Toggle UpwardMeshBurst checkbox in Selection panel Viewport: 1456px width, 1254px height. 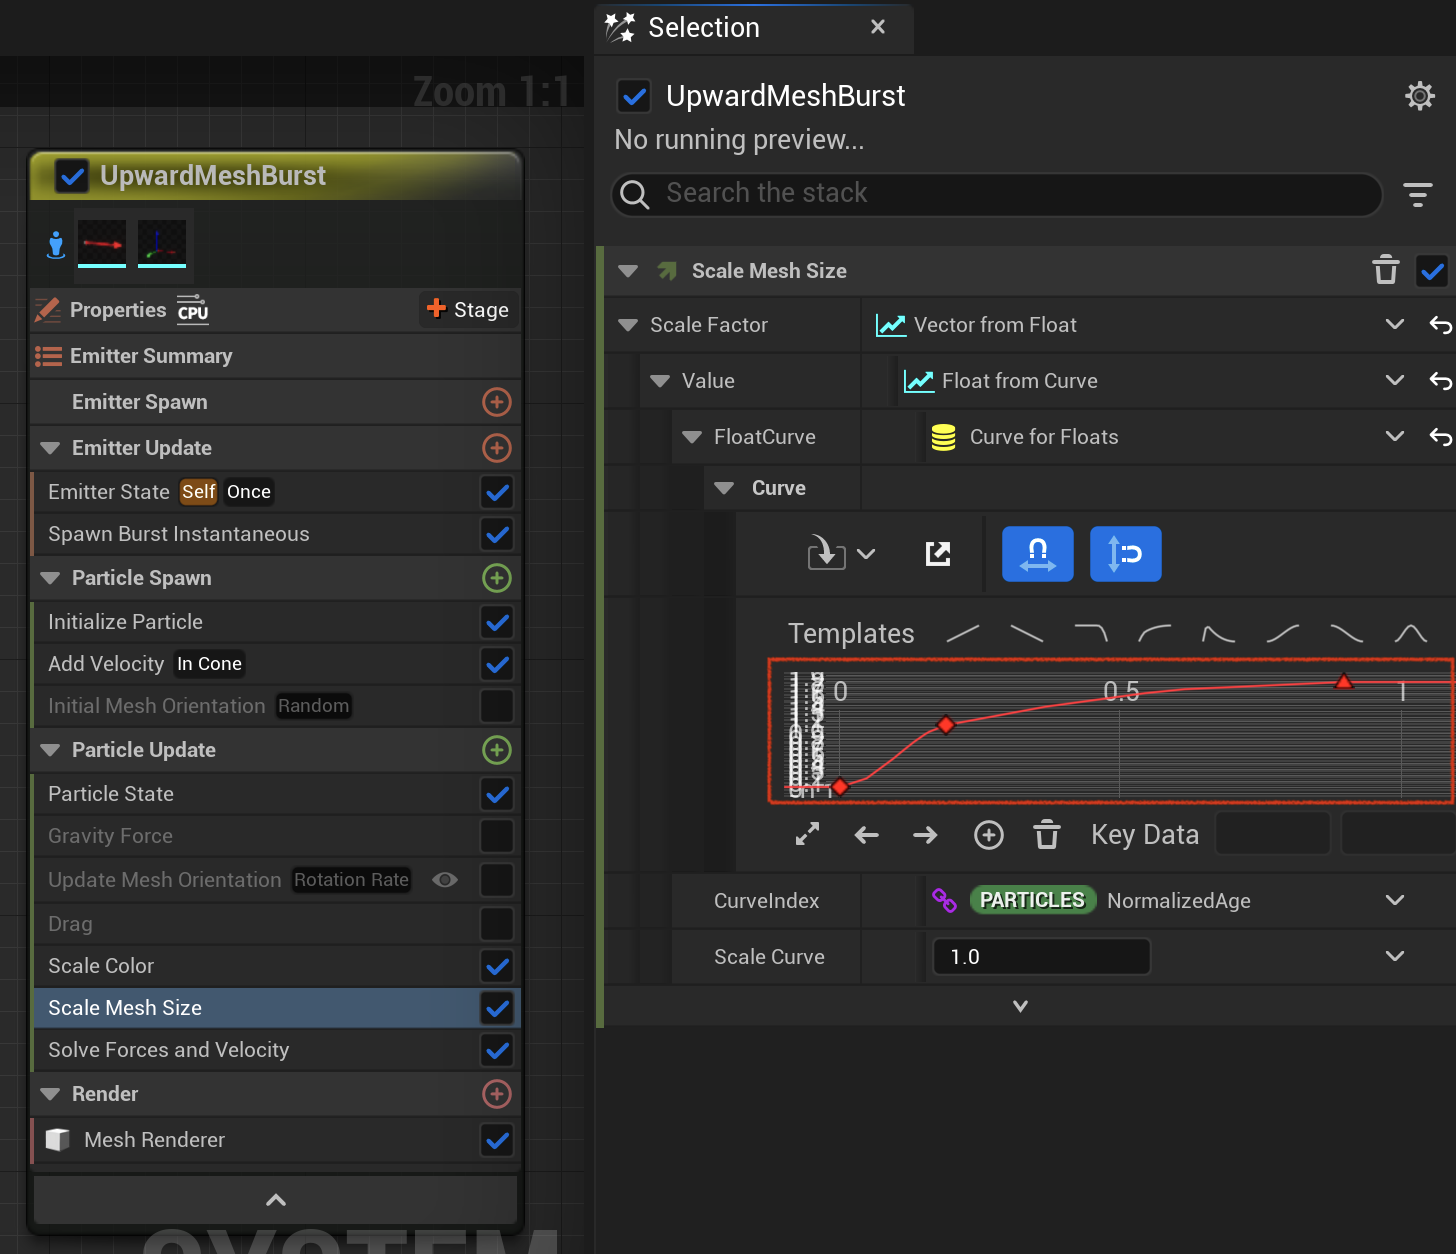(x=634, y=96)
